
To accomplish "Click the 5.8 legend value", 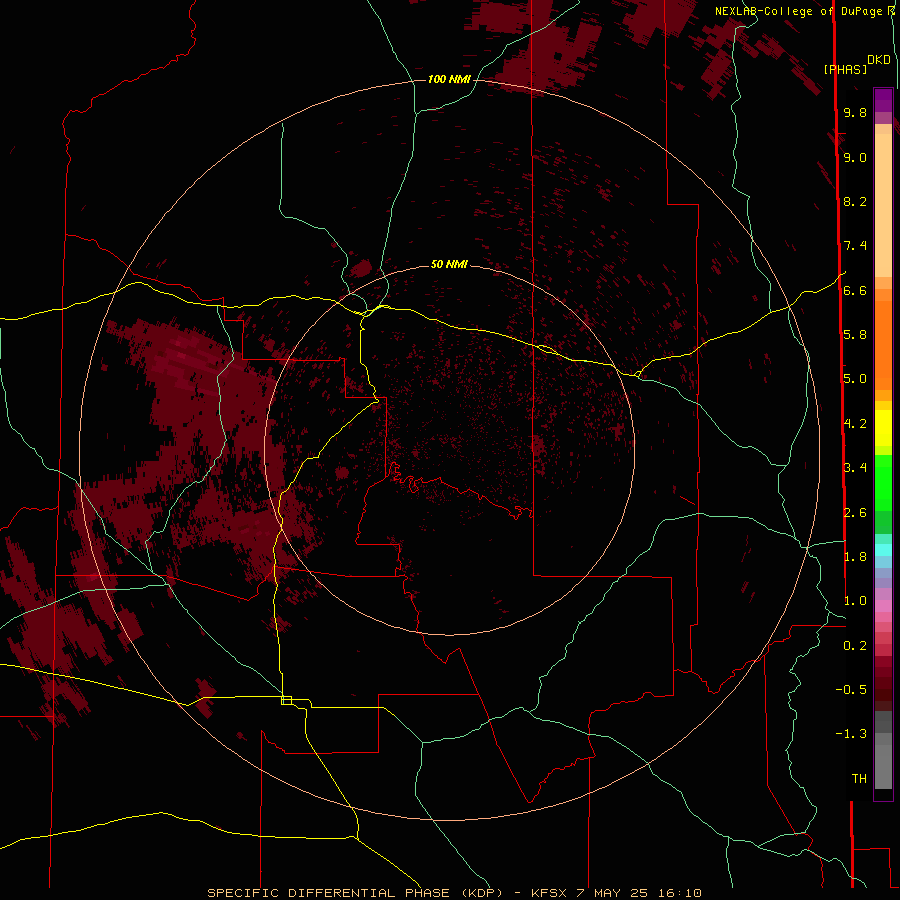I will tap(855, 335).
